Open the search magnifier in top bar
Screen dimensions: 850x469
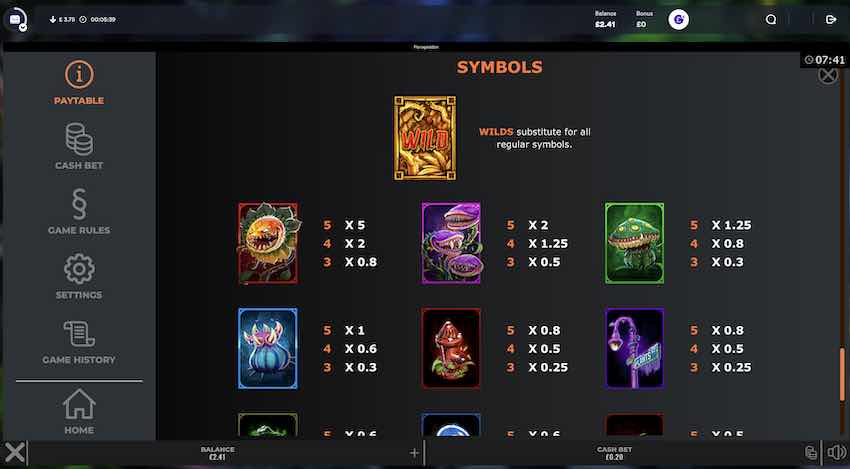pos(771,20)
